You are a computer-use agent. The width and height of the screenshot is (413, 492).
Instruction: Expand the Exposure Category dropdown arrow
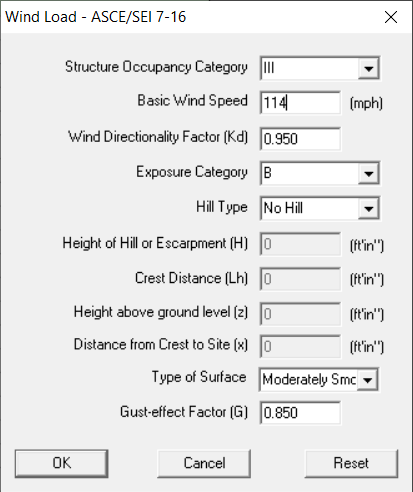[x=368, y=173]
